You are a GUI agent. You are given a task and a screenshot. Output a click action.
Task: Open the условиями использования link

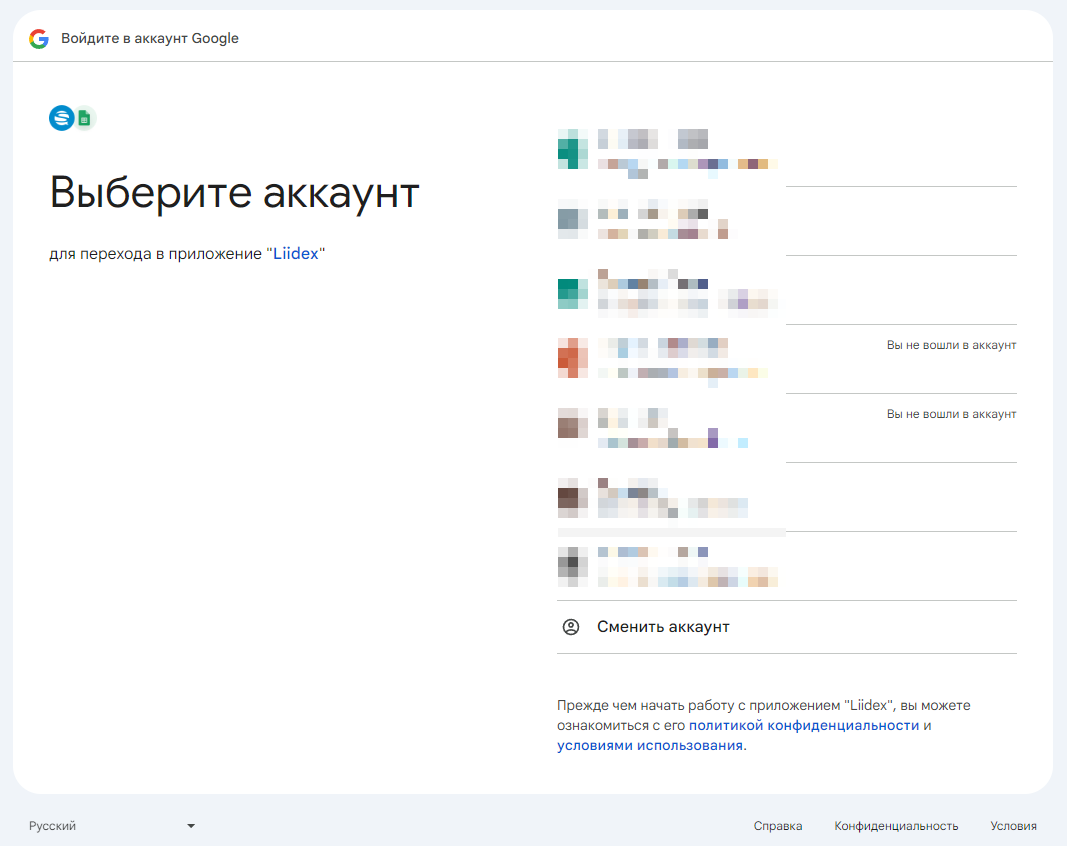(650, 745)
